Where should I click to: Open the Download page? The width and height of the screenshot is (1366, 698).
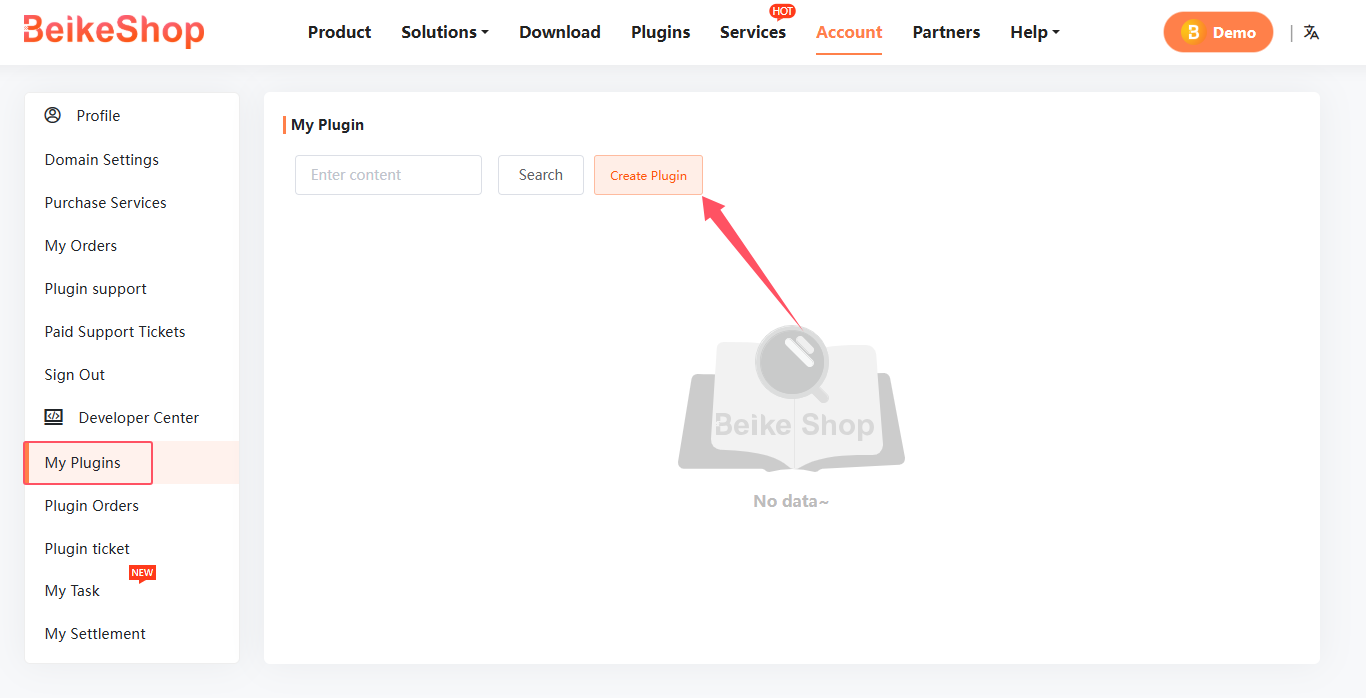(x=560, y=32)
